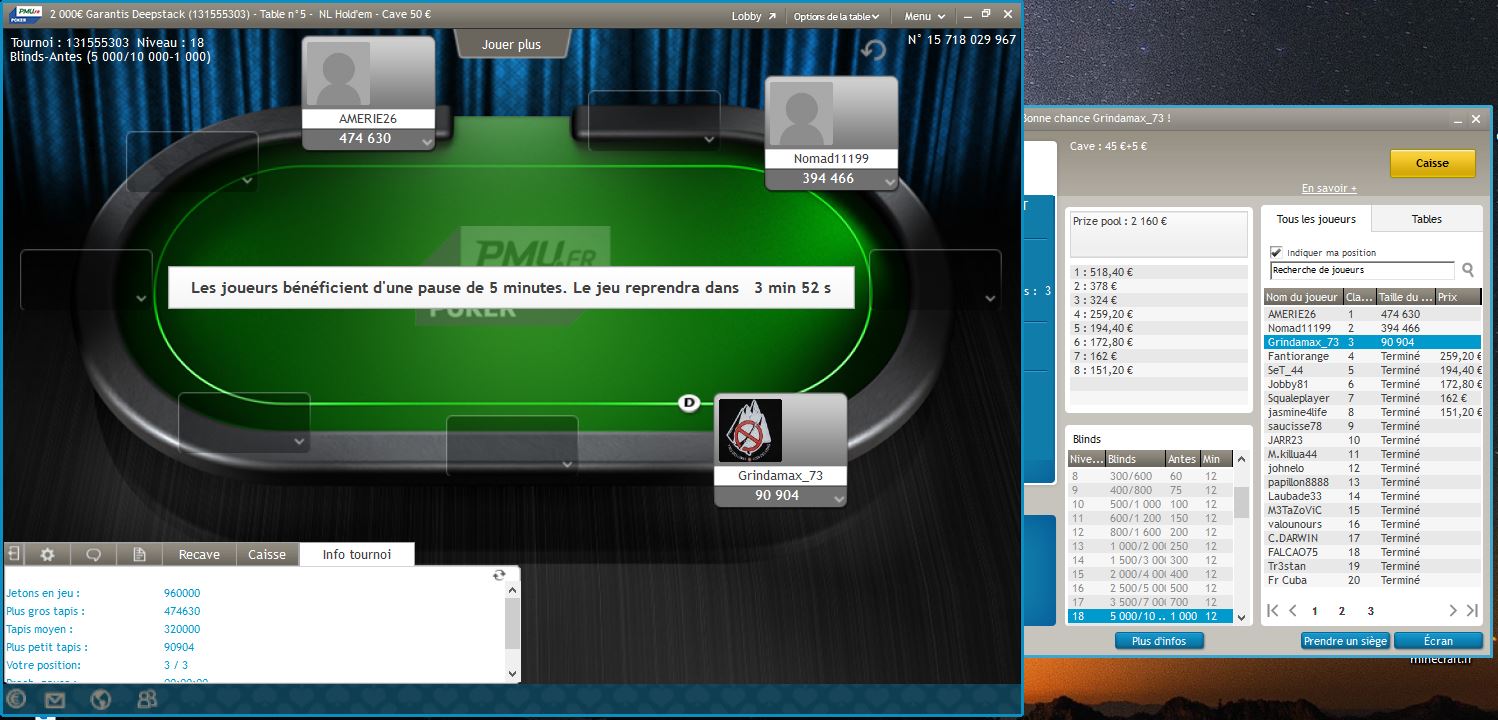
Task: Go to page 2 of players list
Action: 1342,611
